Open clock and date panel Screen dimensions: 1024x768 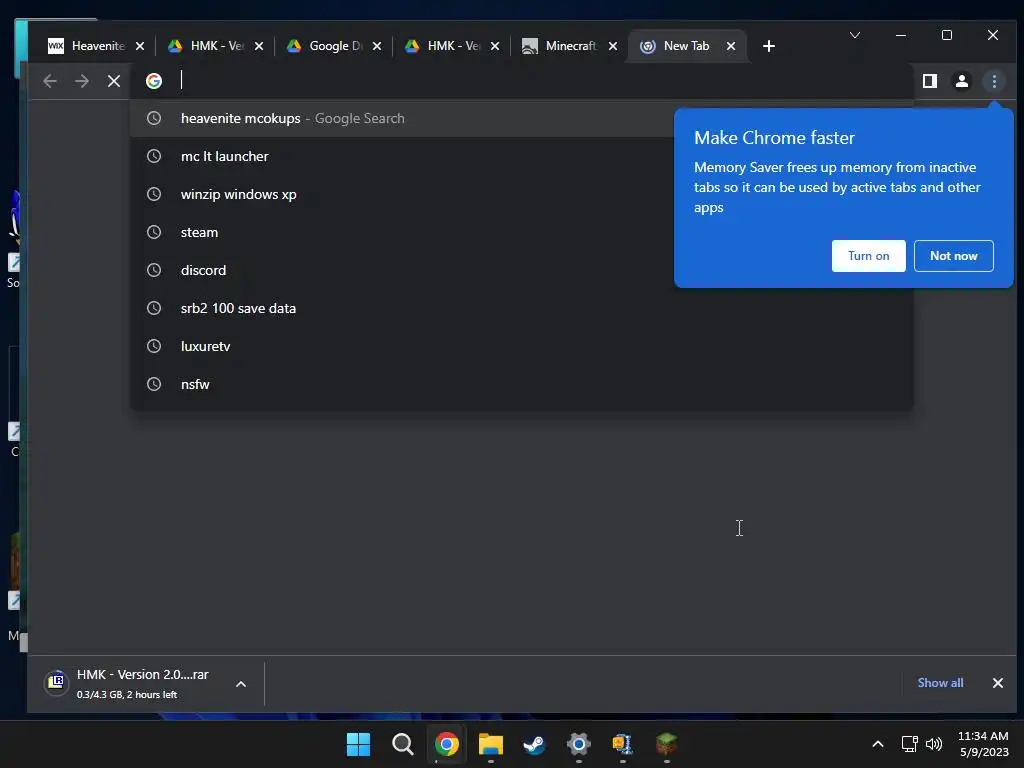point(984,744)
